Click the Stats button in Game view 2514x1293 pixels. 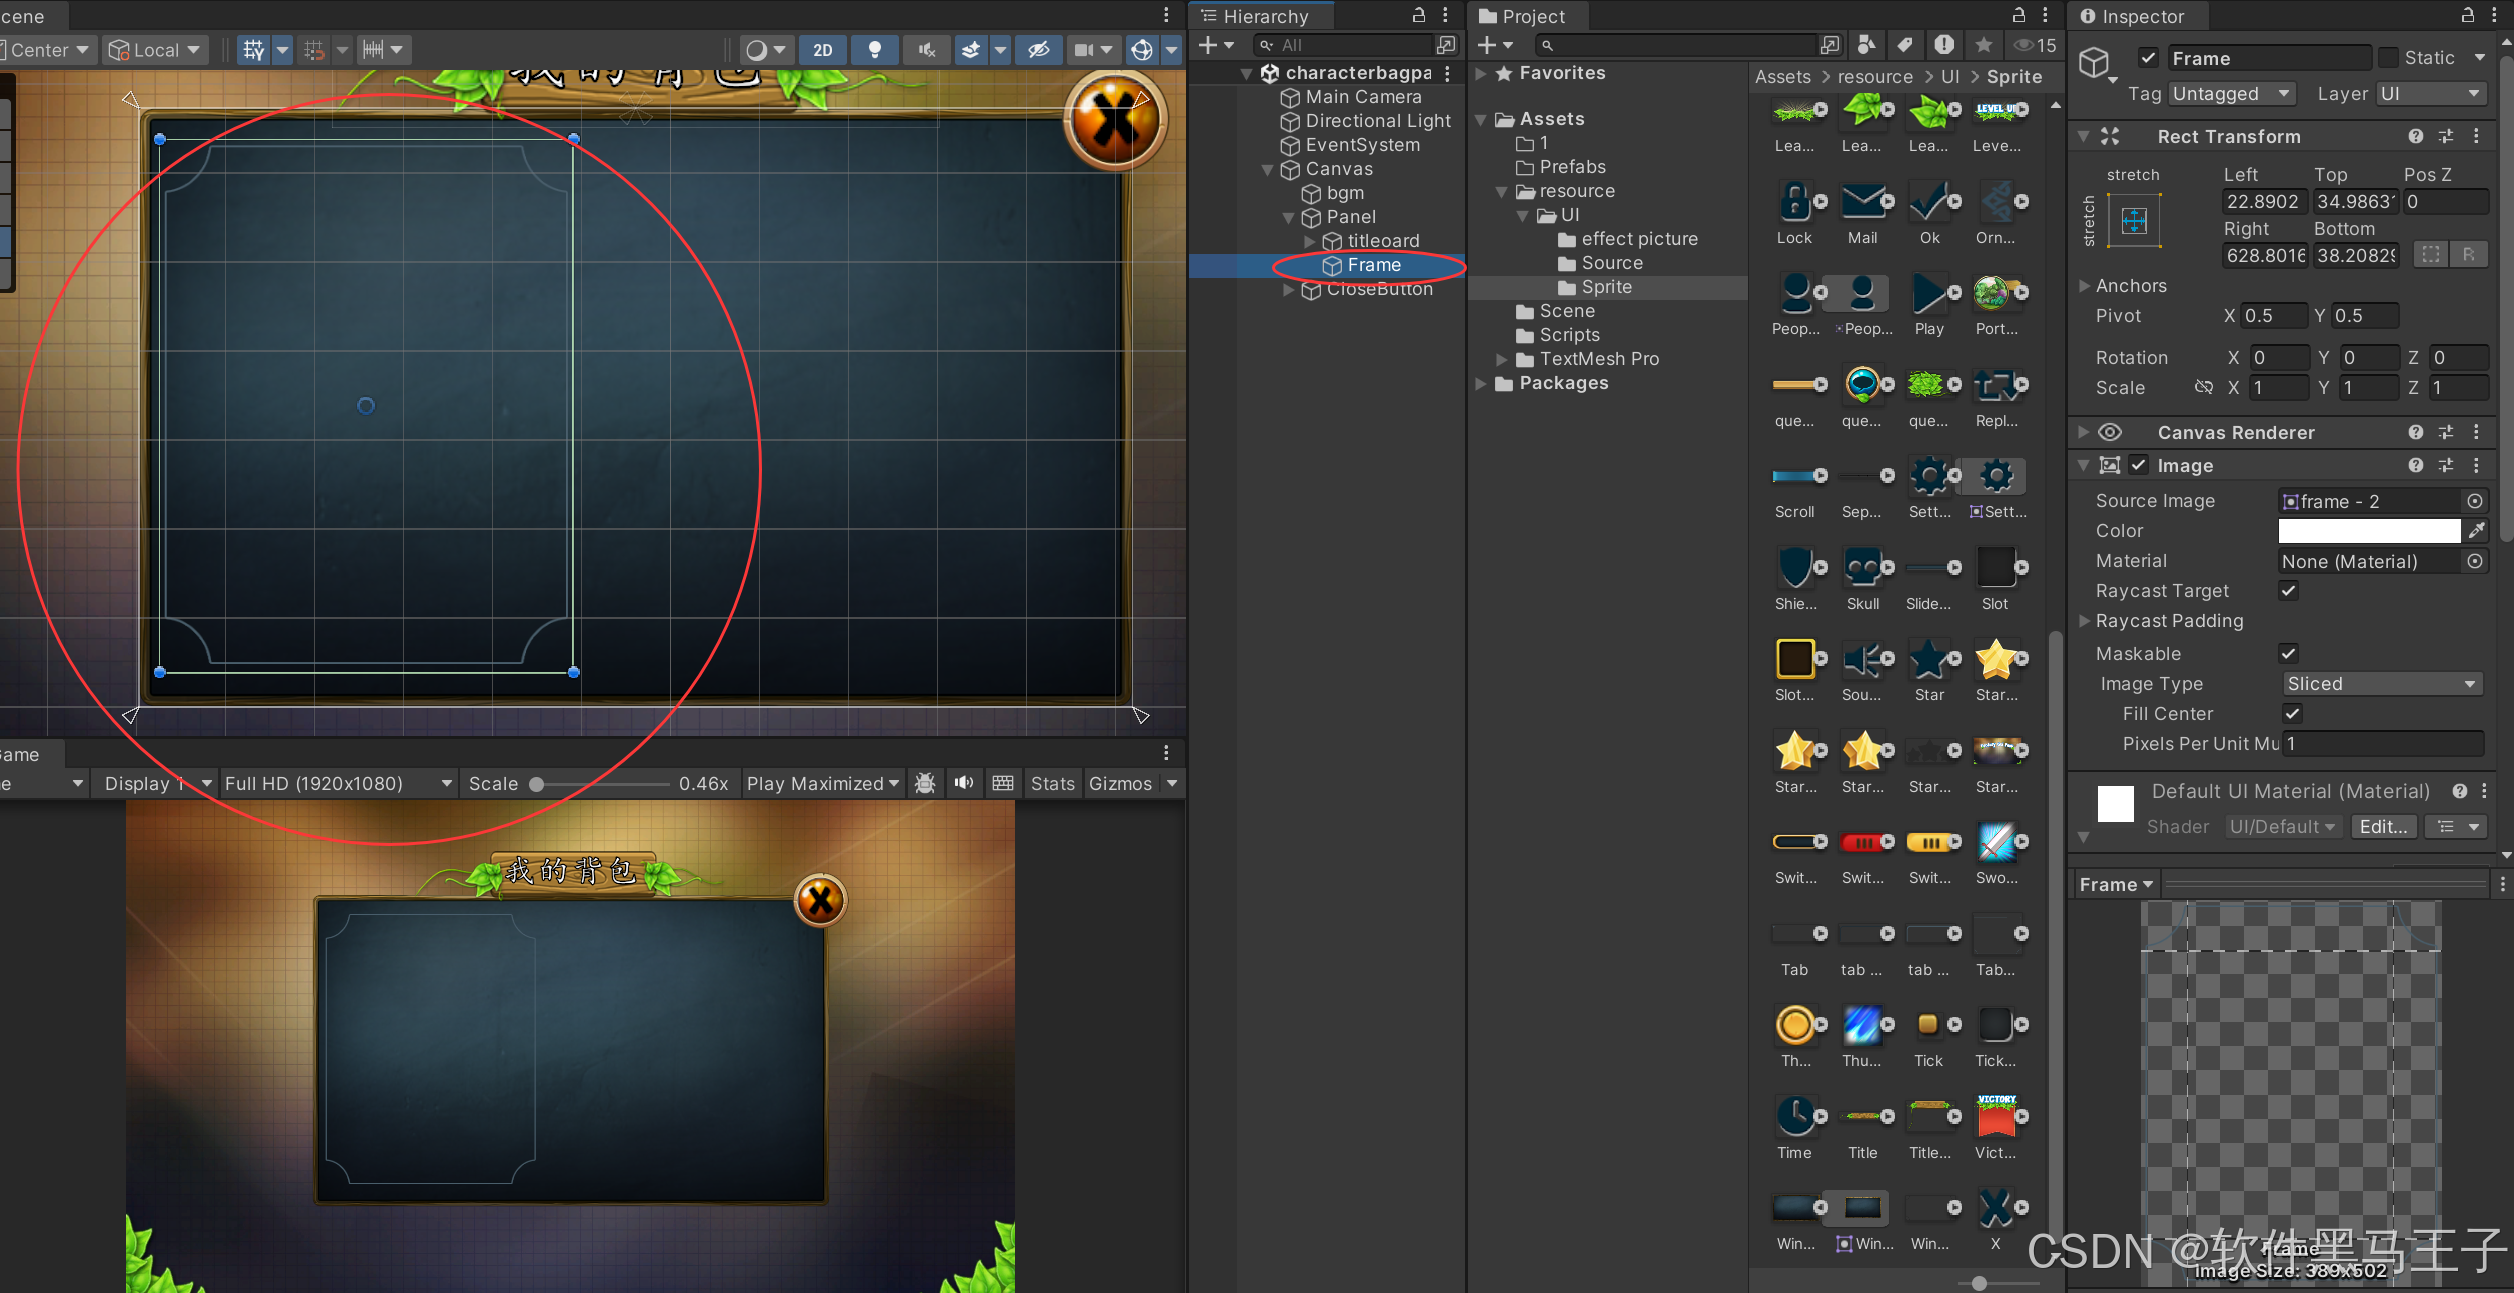click(1052, 784)
